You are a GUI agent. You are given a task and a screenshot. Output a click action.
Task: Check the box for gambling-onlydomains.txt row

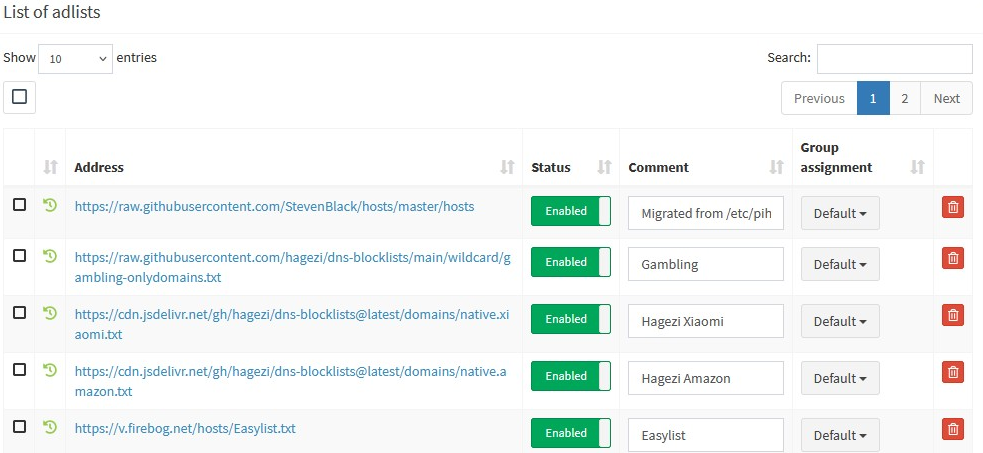tap(19, 256)
